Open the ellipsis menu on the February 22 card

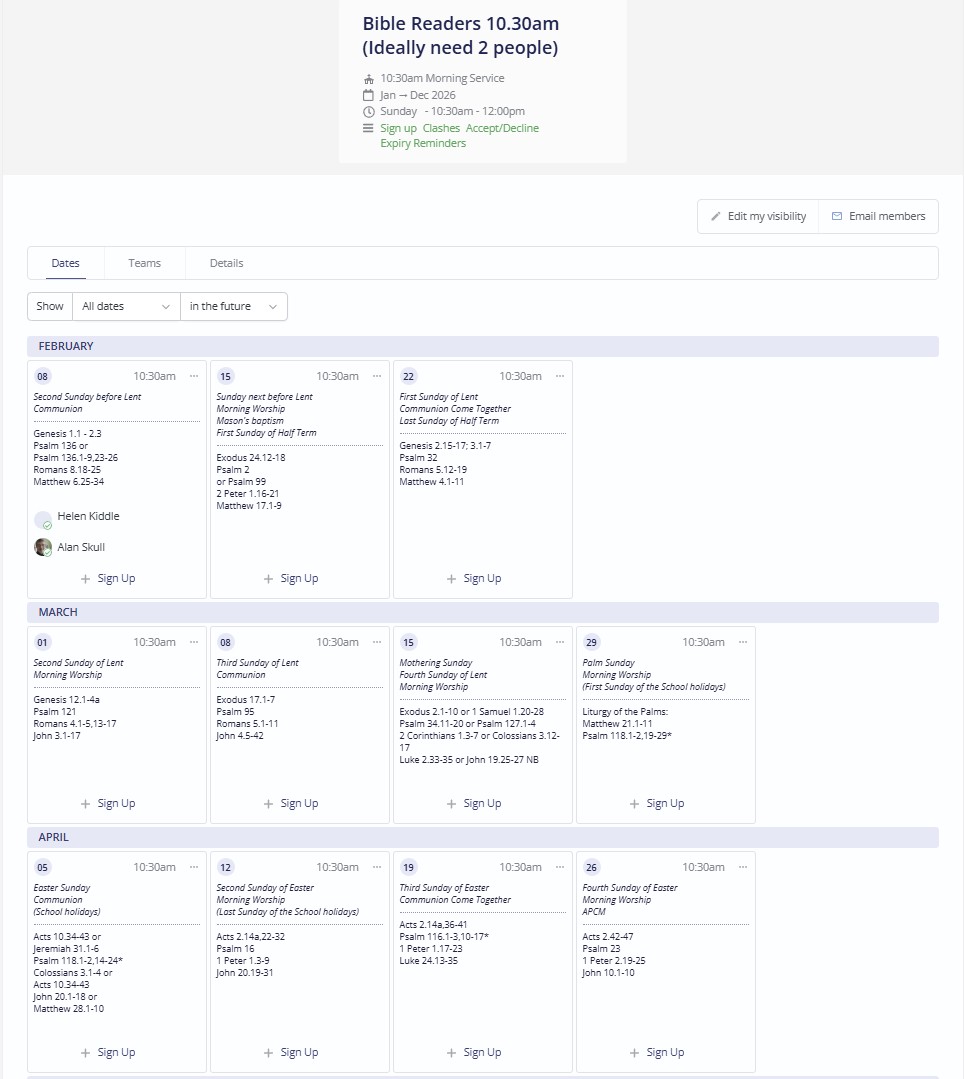pyautogui.click(x=559, y=375)
